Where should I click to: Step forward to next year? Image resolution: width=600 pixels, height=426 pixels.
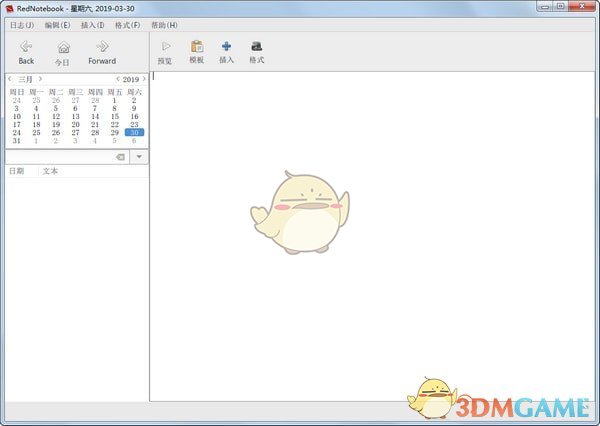(144, 78)
